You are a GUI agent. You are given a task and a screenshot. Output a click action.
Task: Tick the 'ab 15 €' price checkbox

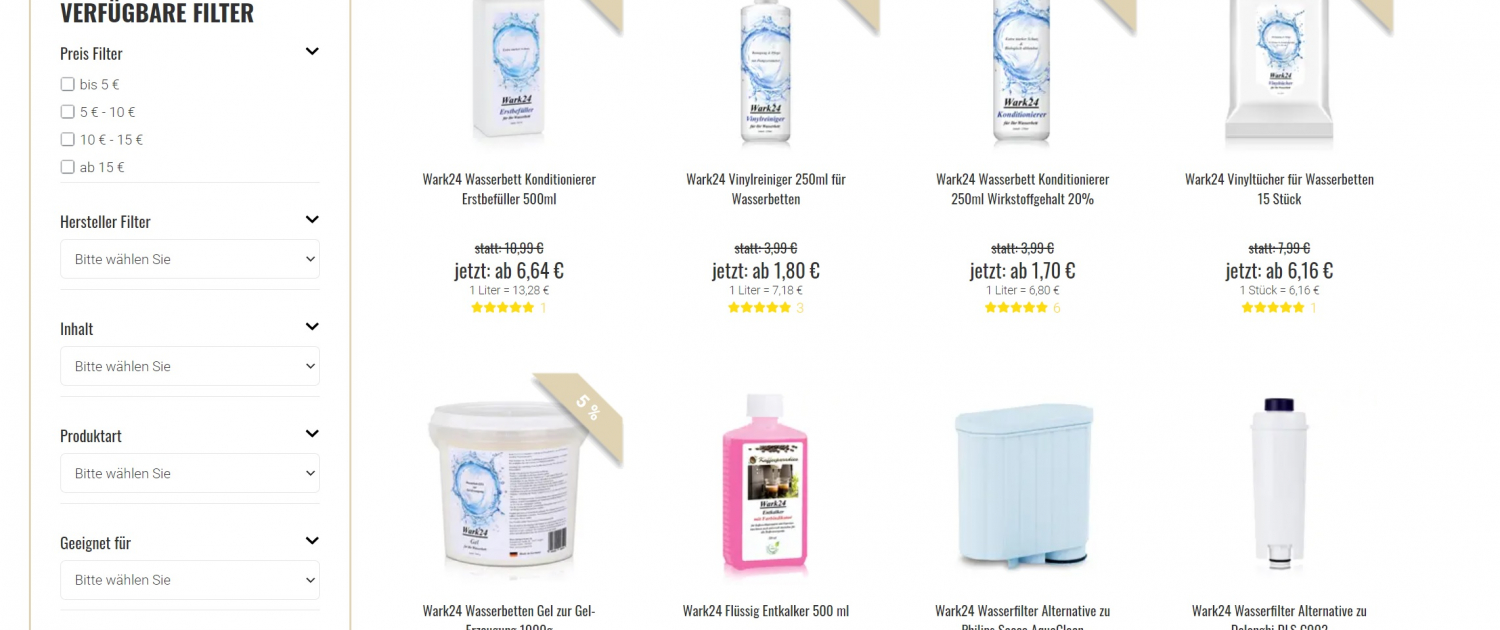pos(67,167)
